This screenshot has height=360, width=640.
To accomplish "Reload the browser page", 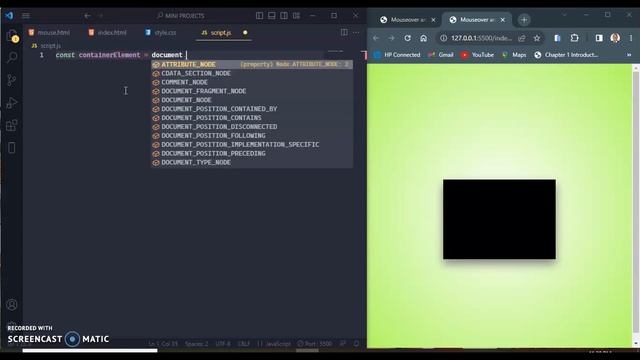I will click(407, 38).
